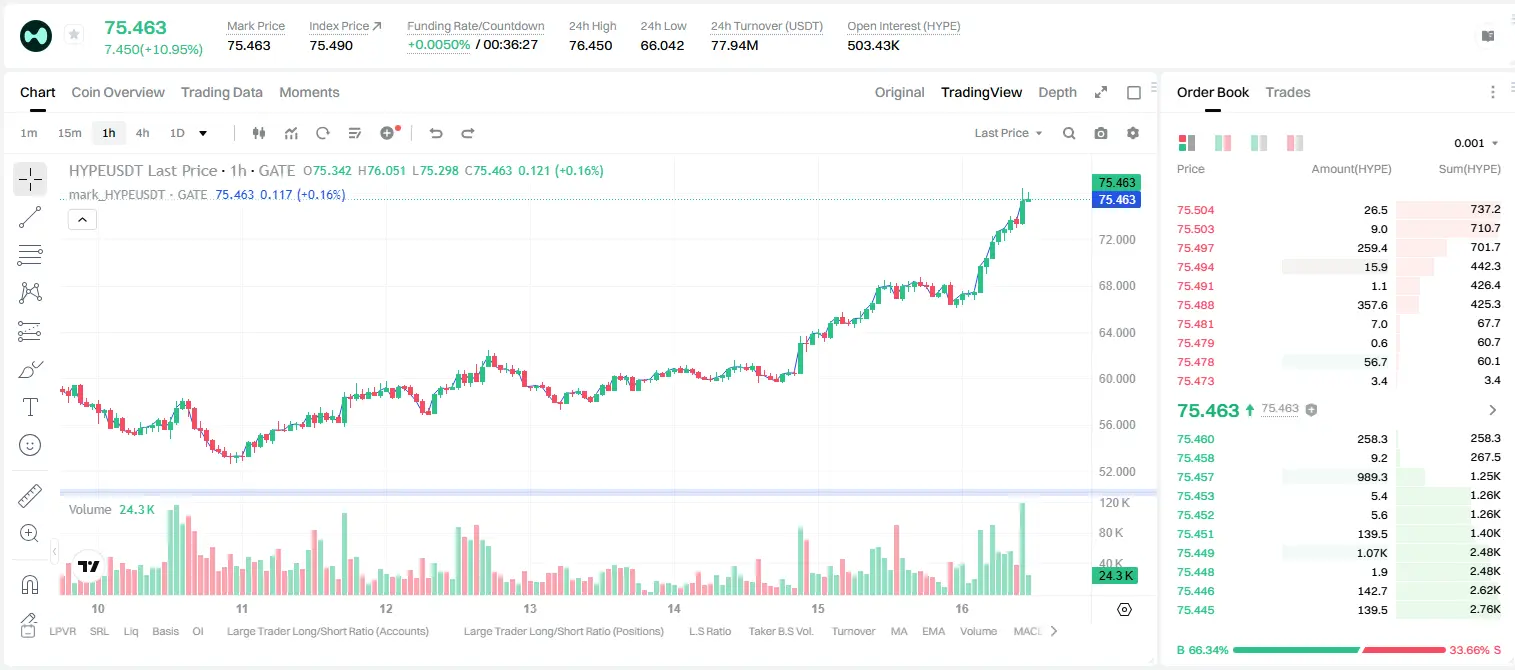Select the 4h timeframe button
Viewport: 1515px width, 670px height.
tap(142, 133)
